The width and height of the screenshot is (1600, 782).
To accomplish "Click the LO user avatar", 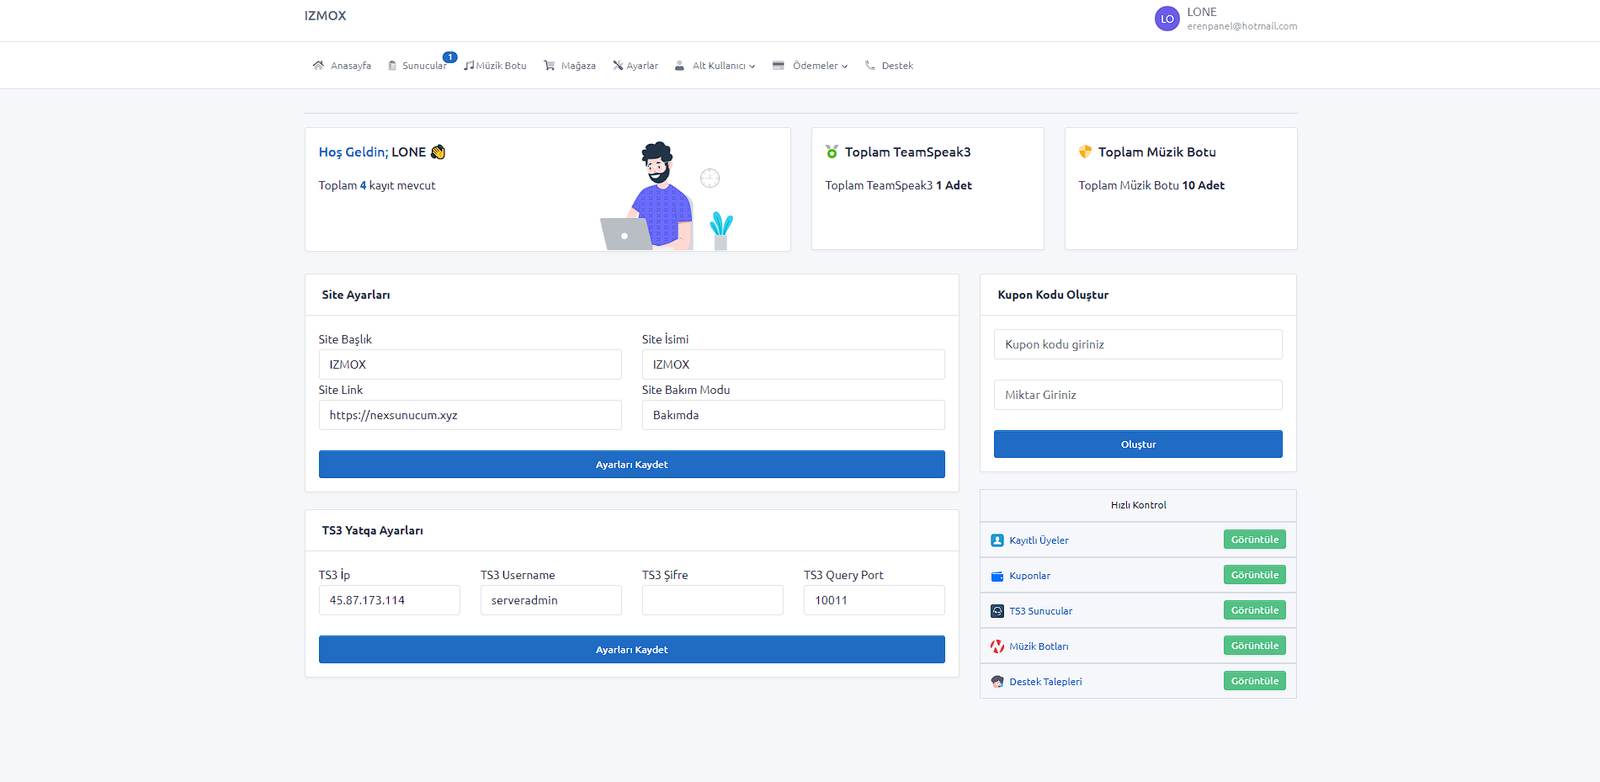I will (1167, 19).
